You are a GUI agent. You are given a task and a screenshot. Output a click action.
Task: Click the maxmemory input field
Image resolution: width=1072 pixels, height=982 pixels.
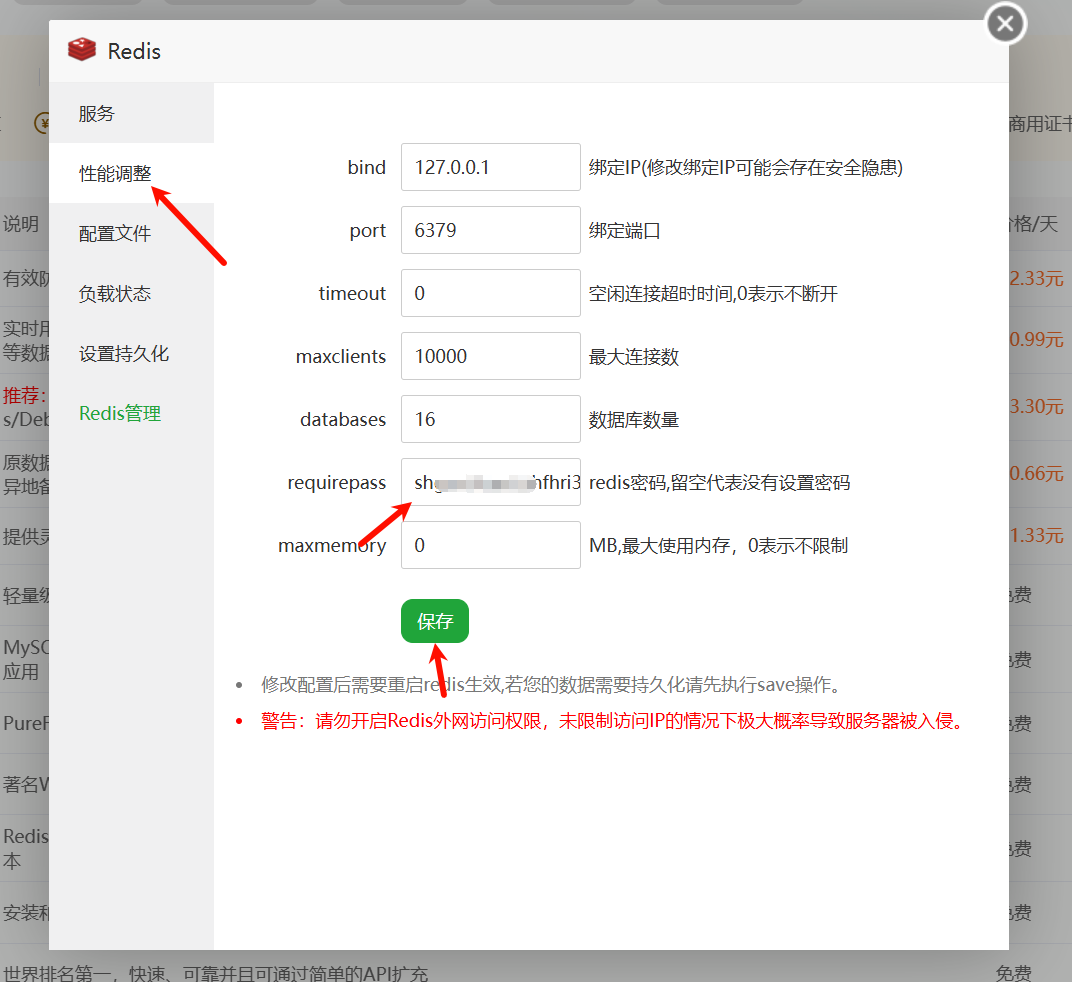coord(490,545)
